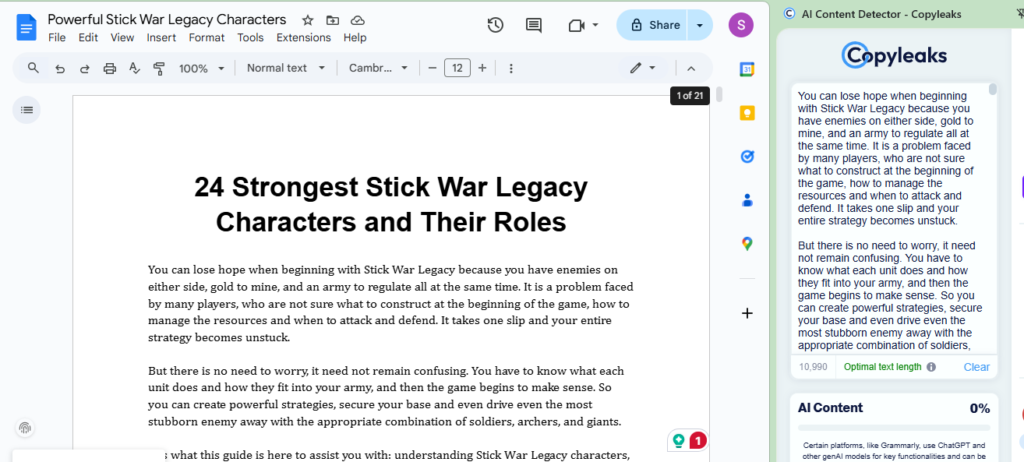
Task: Open Google Keep in side panel
Action: pyautogui.click(x=747, y=113)
